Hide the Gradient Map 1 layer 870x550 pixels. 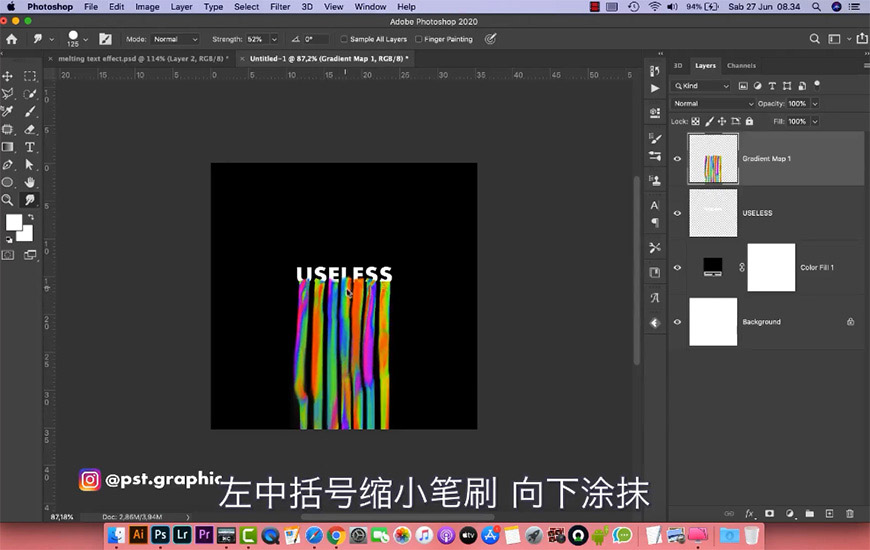tap(677, 159)
